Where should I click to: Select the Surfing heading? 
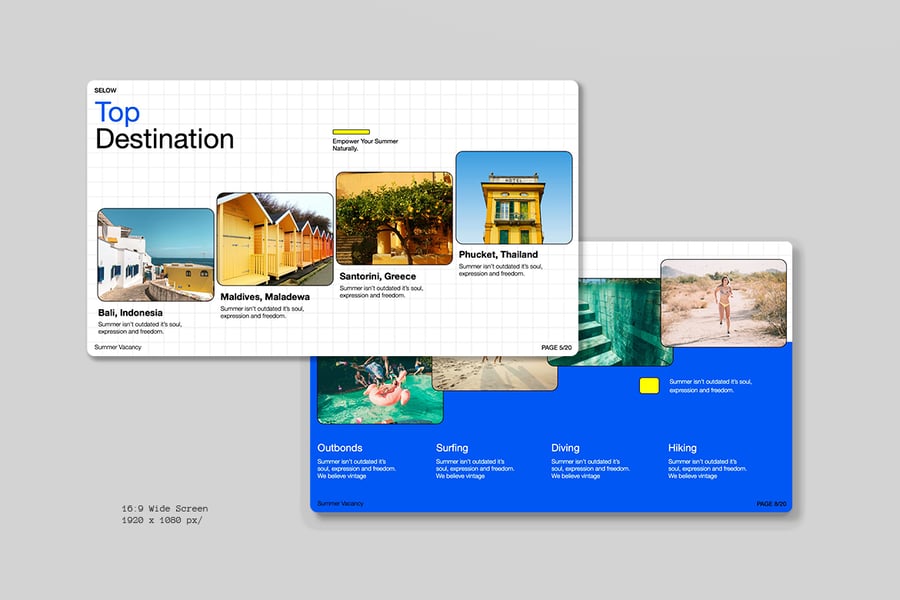click(452, 448)
